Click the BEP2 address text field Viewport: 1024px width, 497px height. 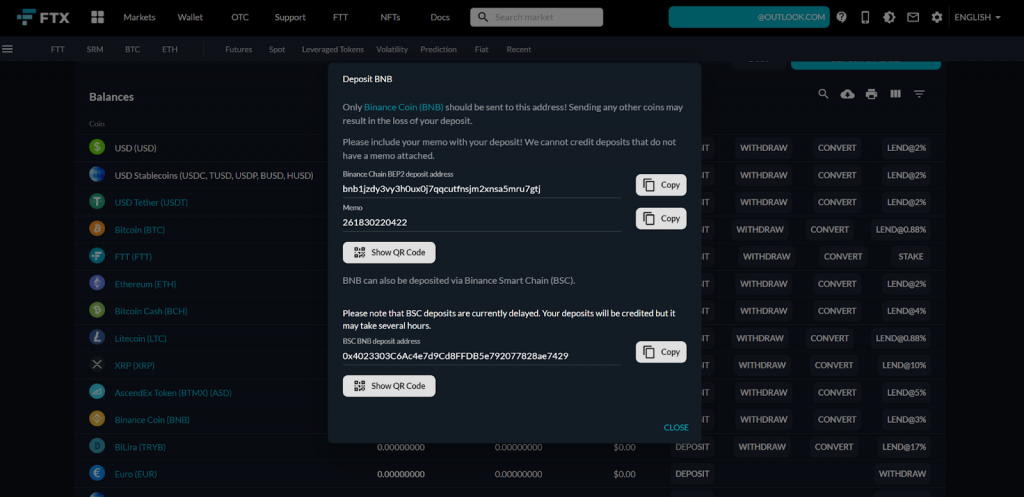481,189
